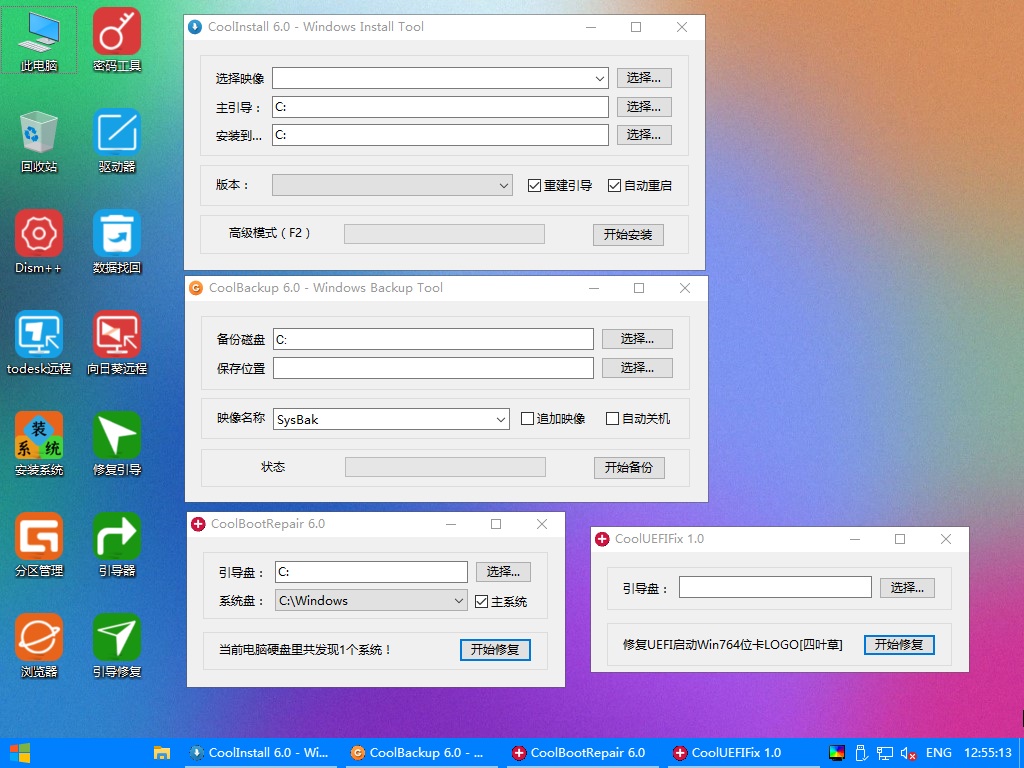
Task: Click the Windows Start button
Action: [19, 753]
